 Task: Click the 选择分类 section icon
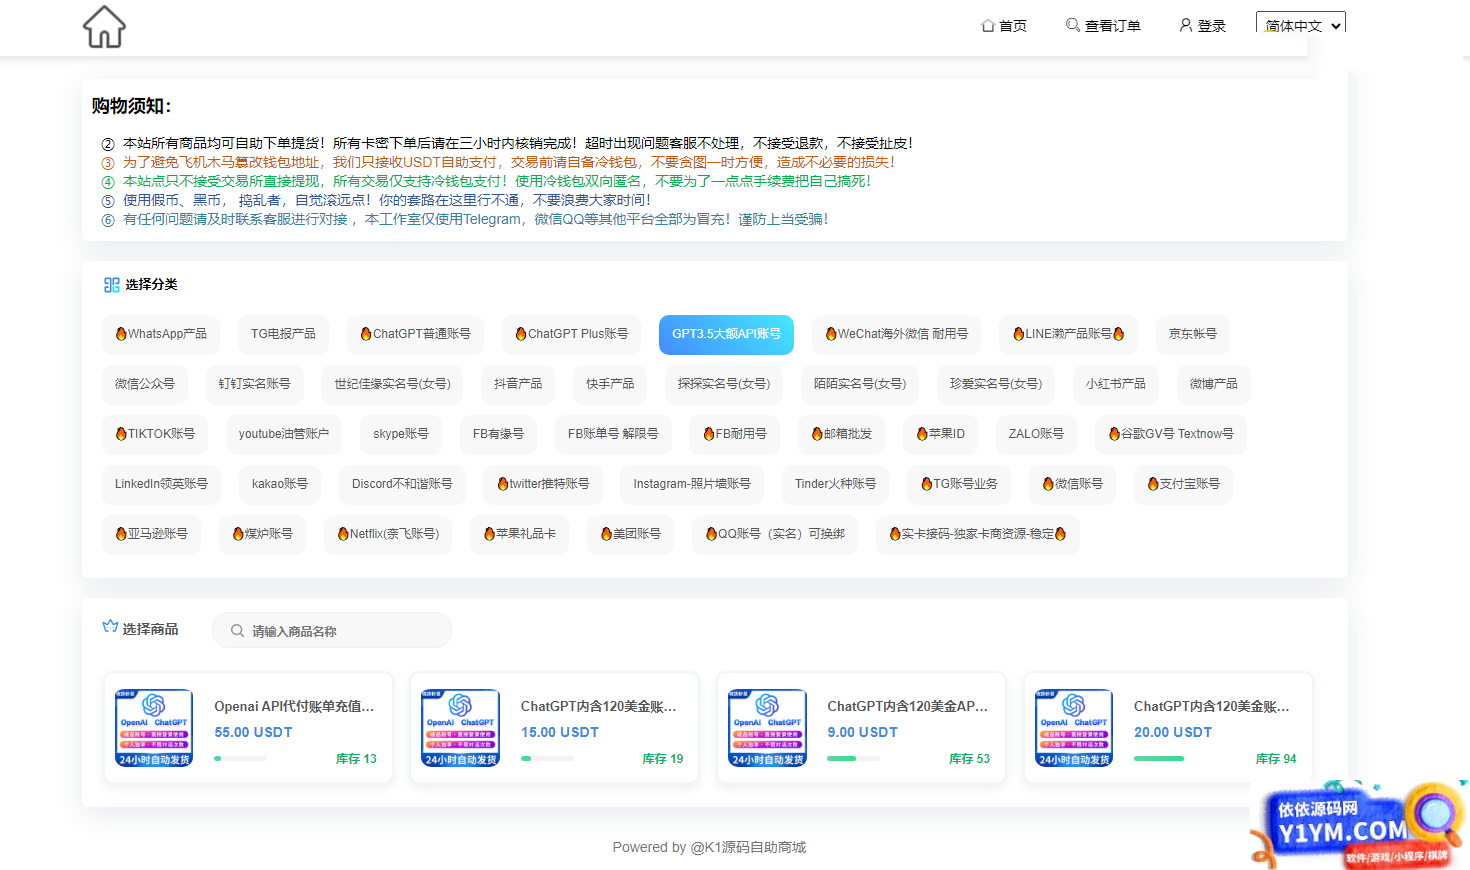[111, 285]
